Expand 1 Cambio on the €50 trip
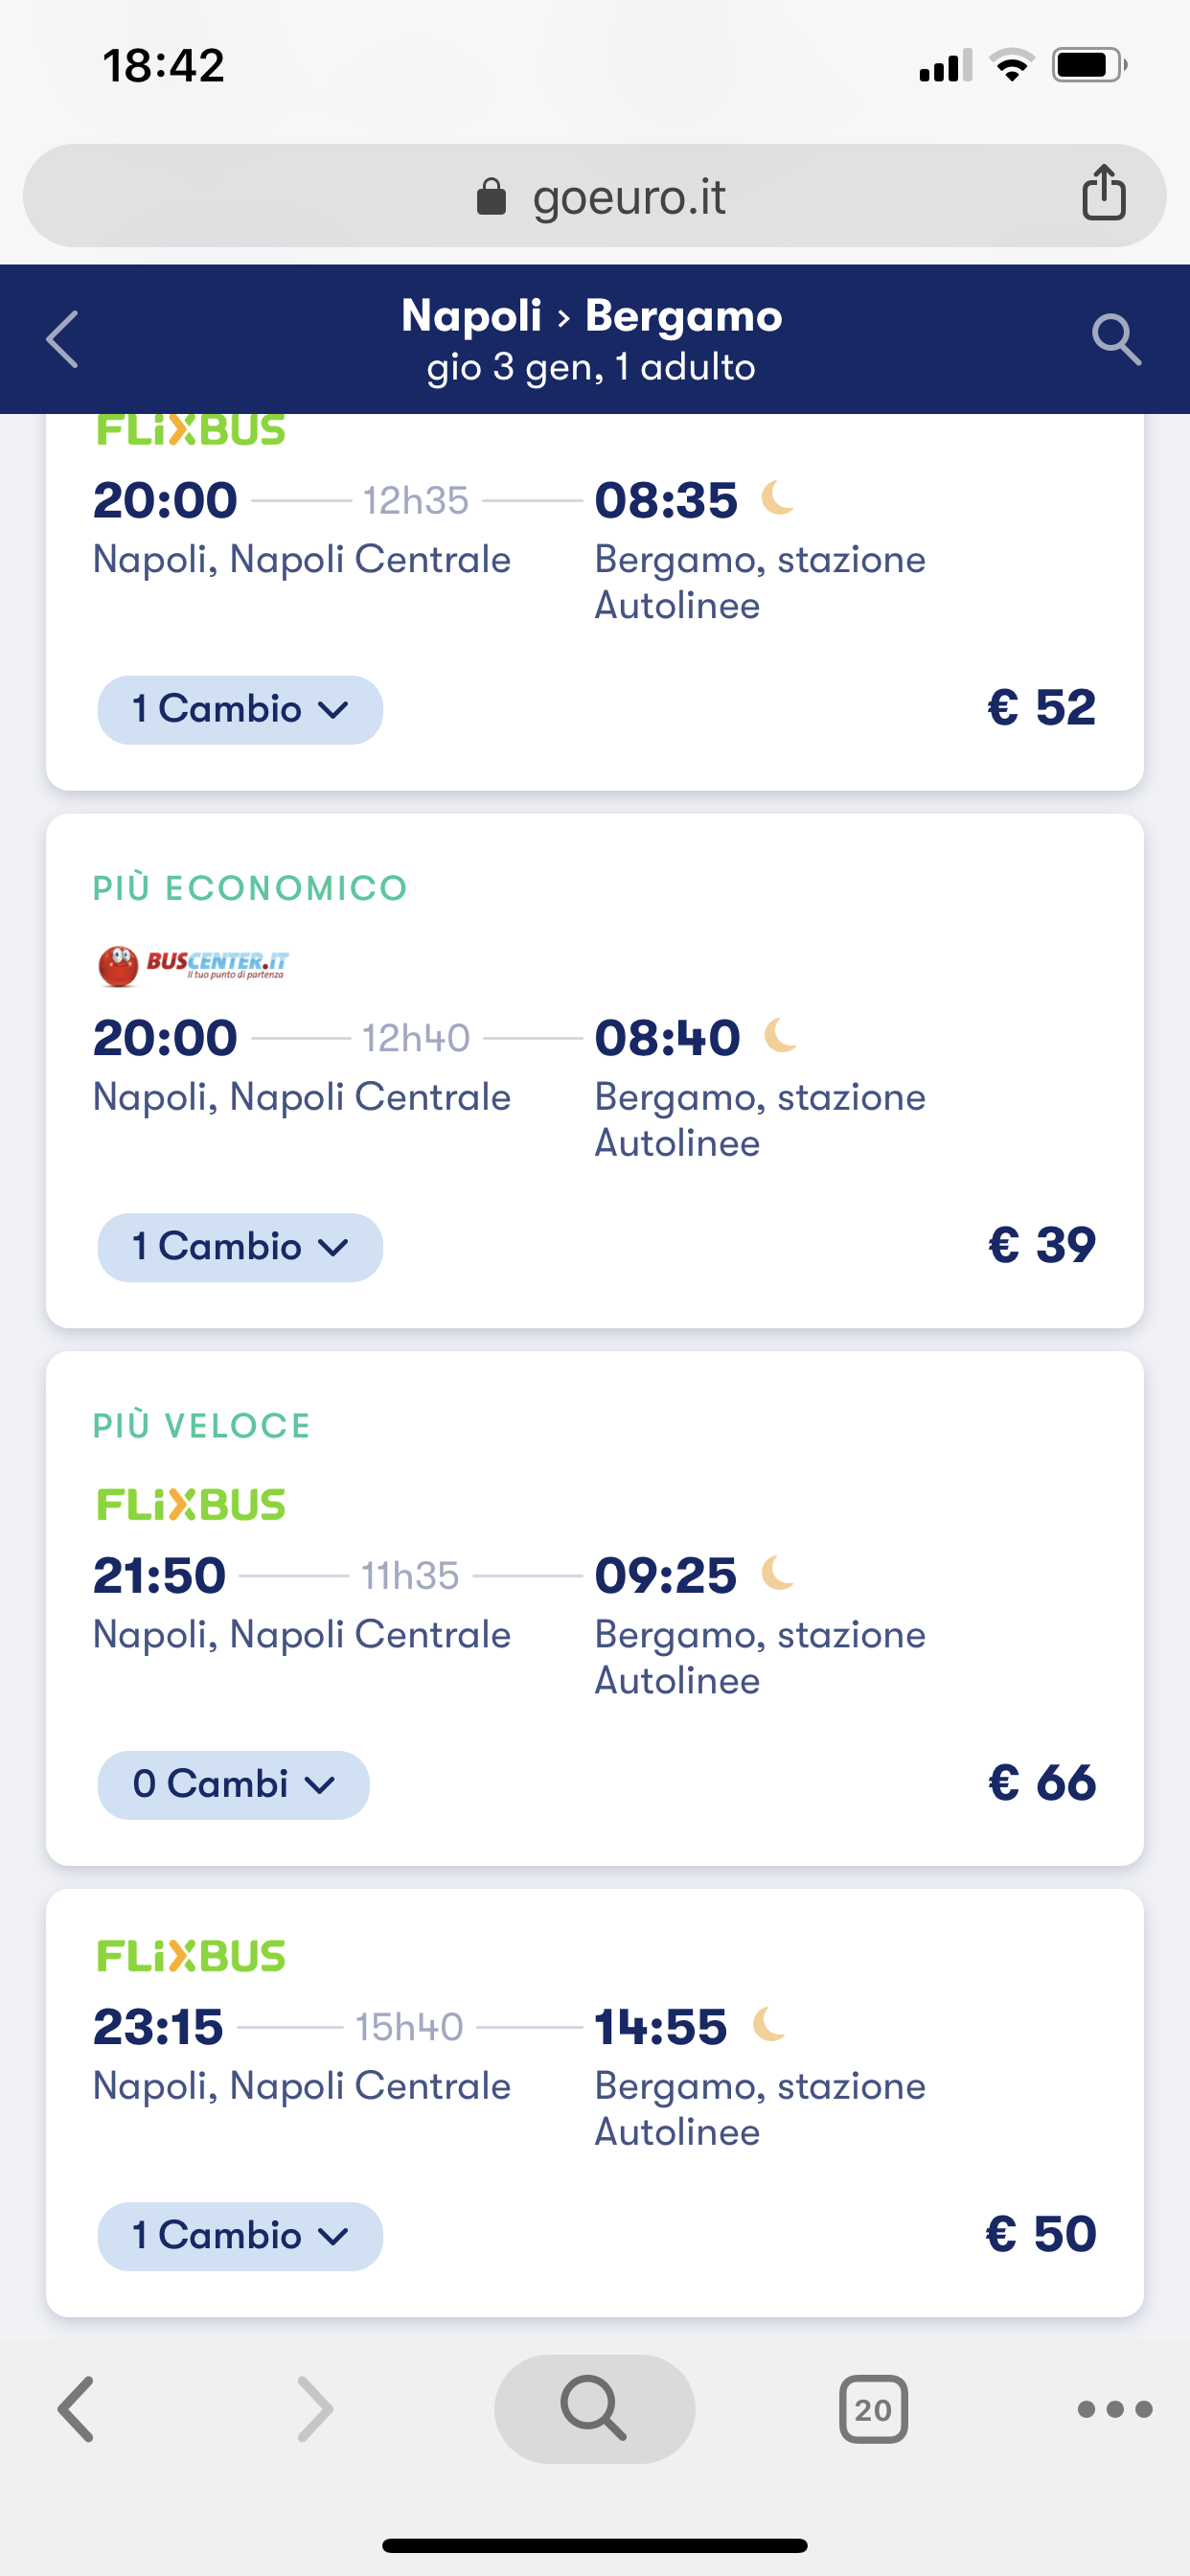1190x2576 pixels. pos(240,2236)
